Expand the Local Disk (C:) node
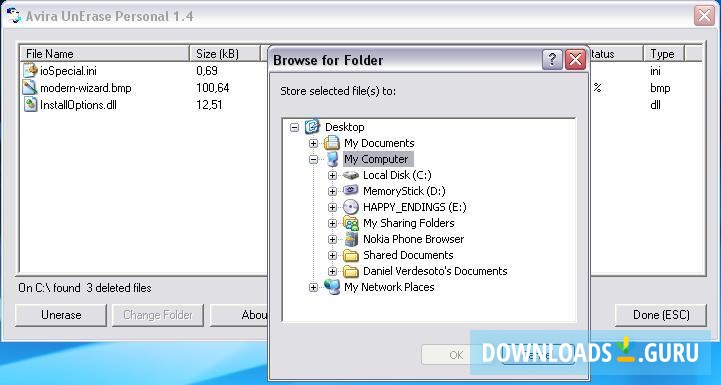 tap(332, 176)
